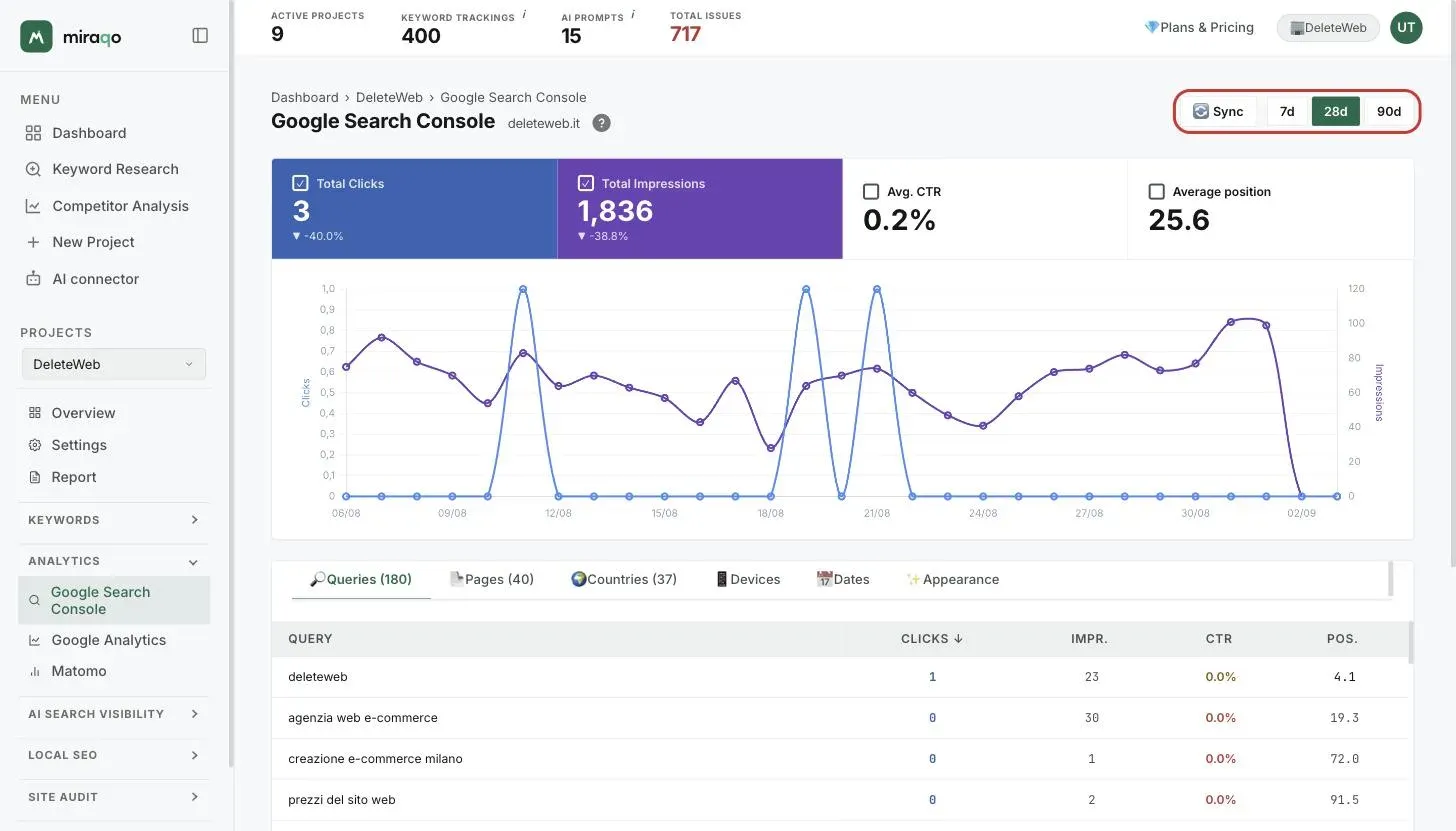Click the New Project plus icon

pos(33,242)
